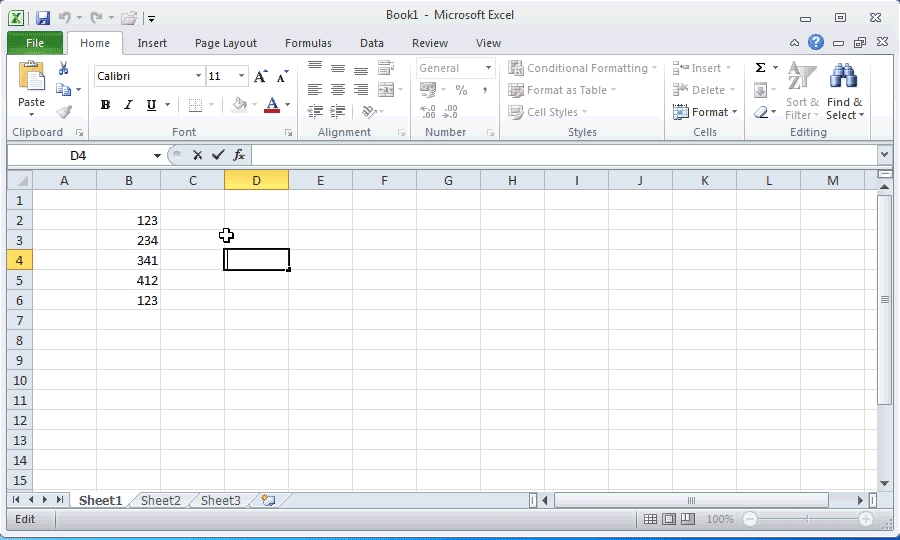
Task: Select cell B3 containing 234
Action: 129,240
